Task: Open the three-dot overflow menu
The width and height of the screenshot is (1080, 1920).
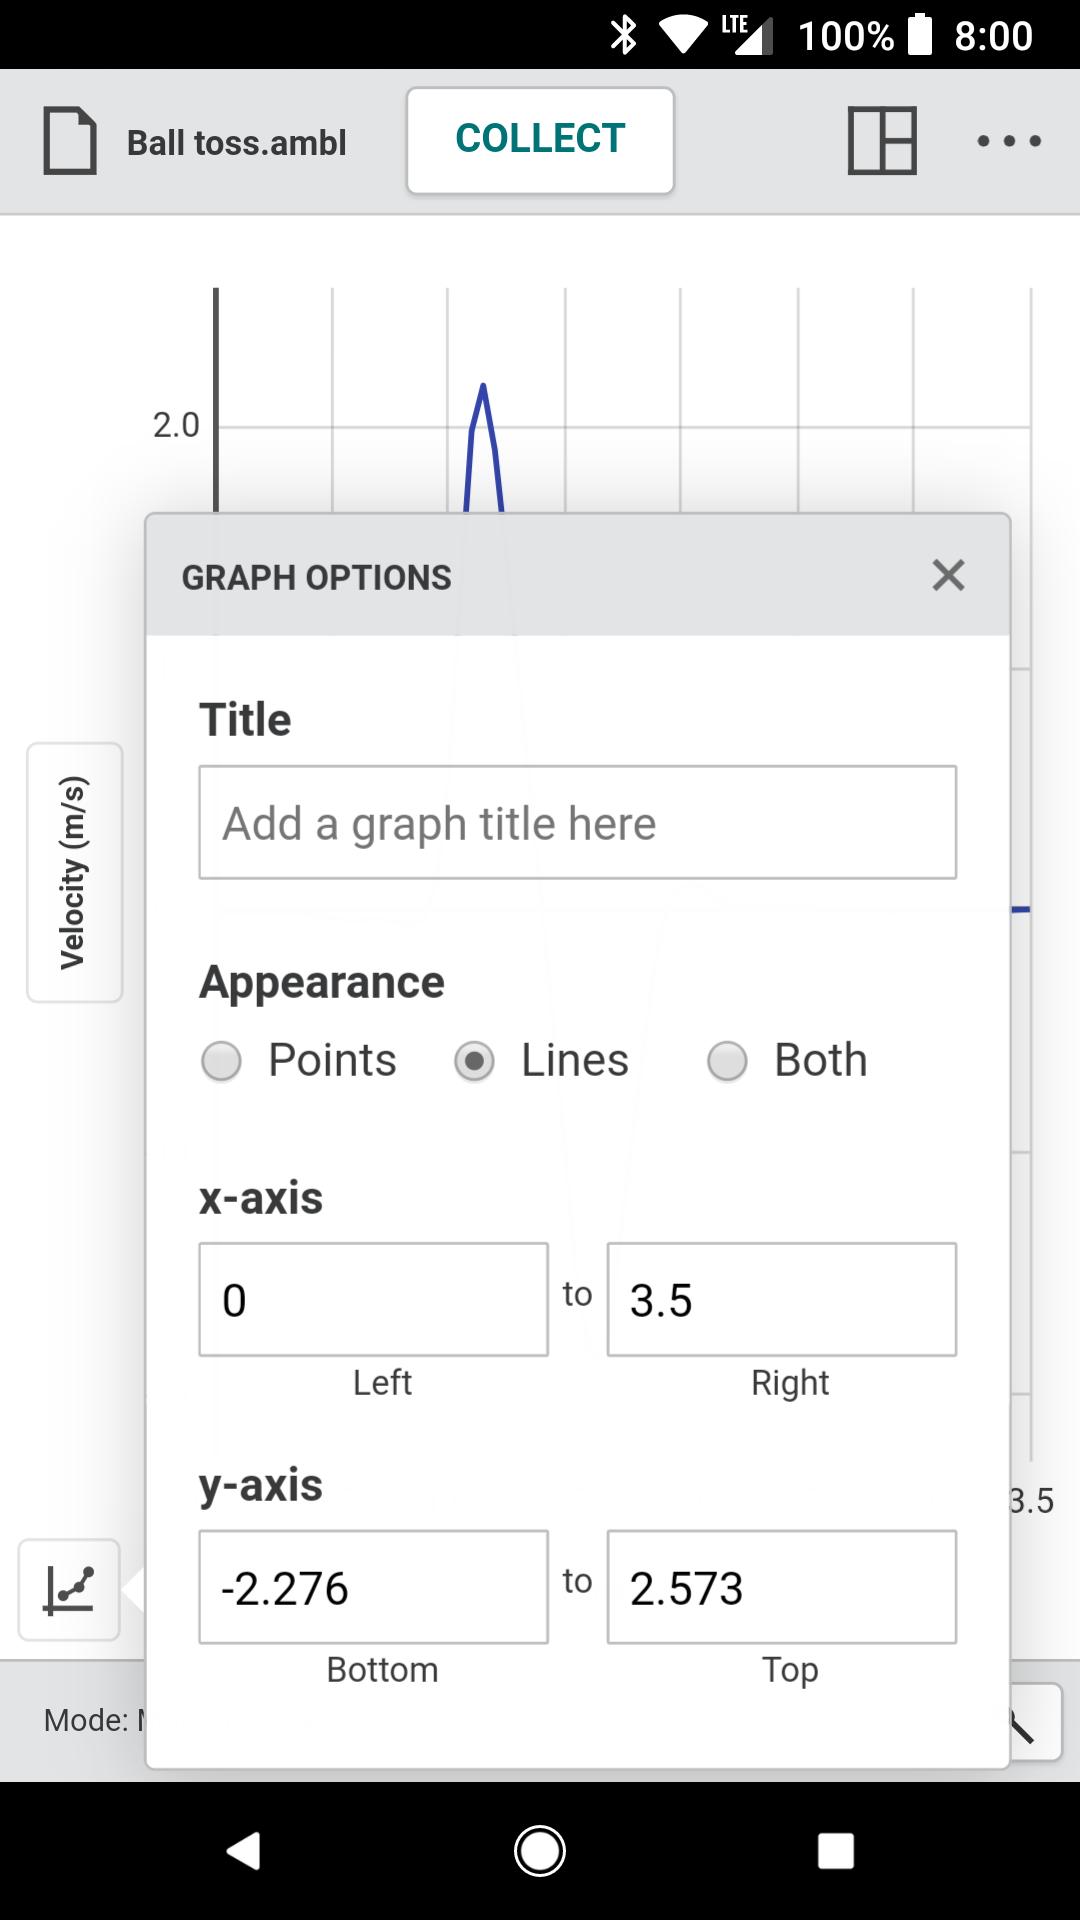Action: tap(1009, 141)
